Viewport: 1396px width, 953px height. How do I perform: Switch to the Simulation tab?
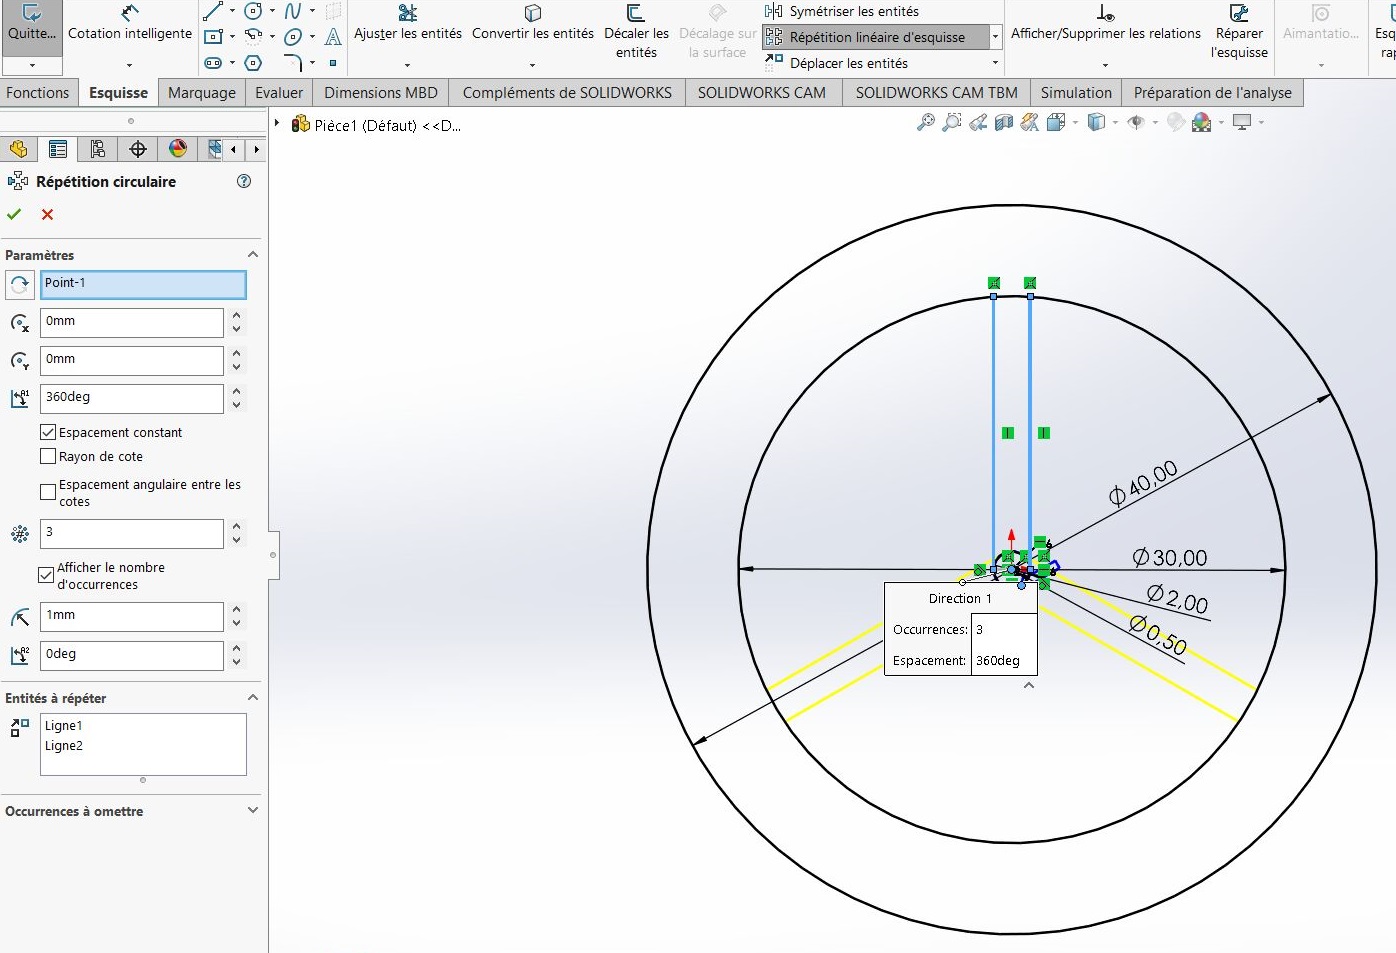1076,93
